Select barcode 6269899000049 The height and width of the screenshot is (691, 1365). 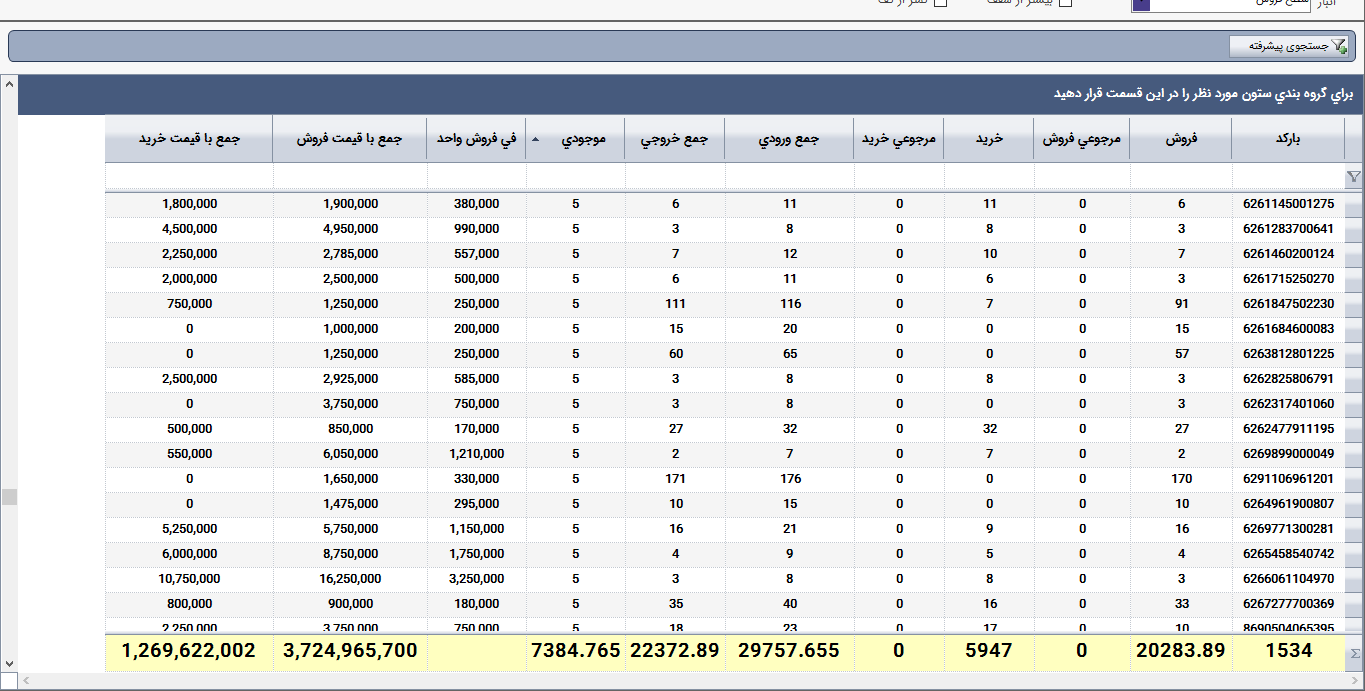coord(1288,454)
